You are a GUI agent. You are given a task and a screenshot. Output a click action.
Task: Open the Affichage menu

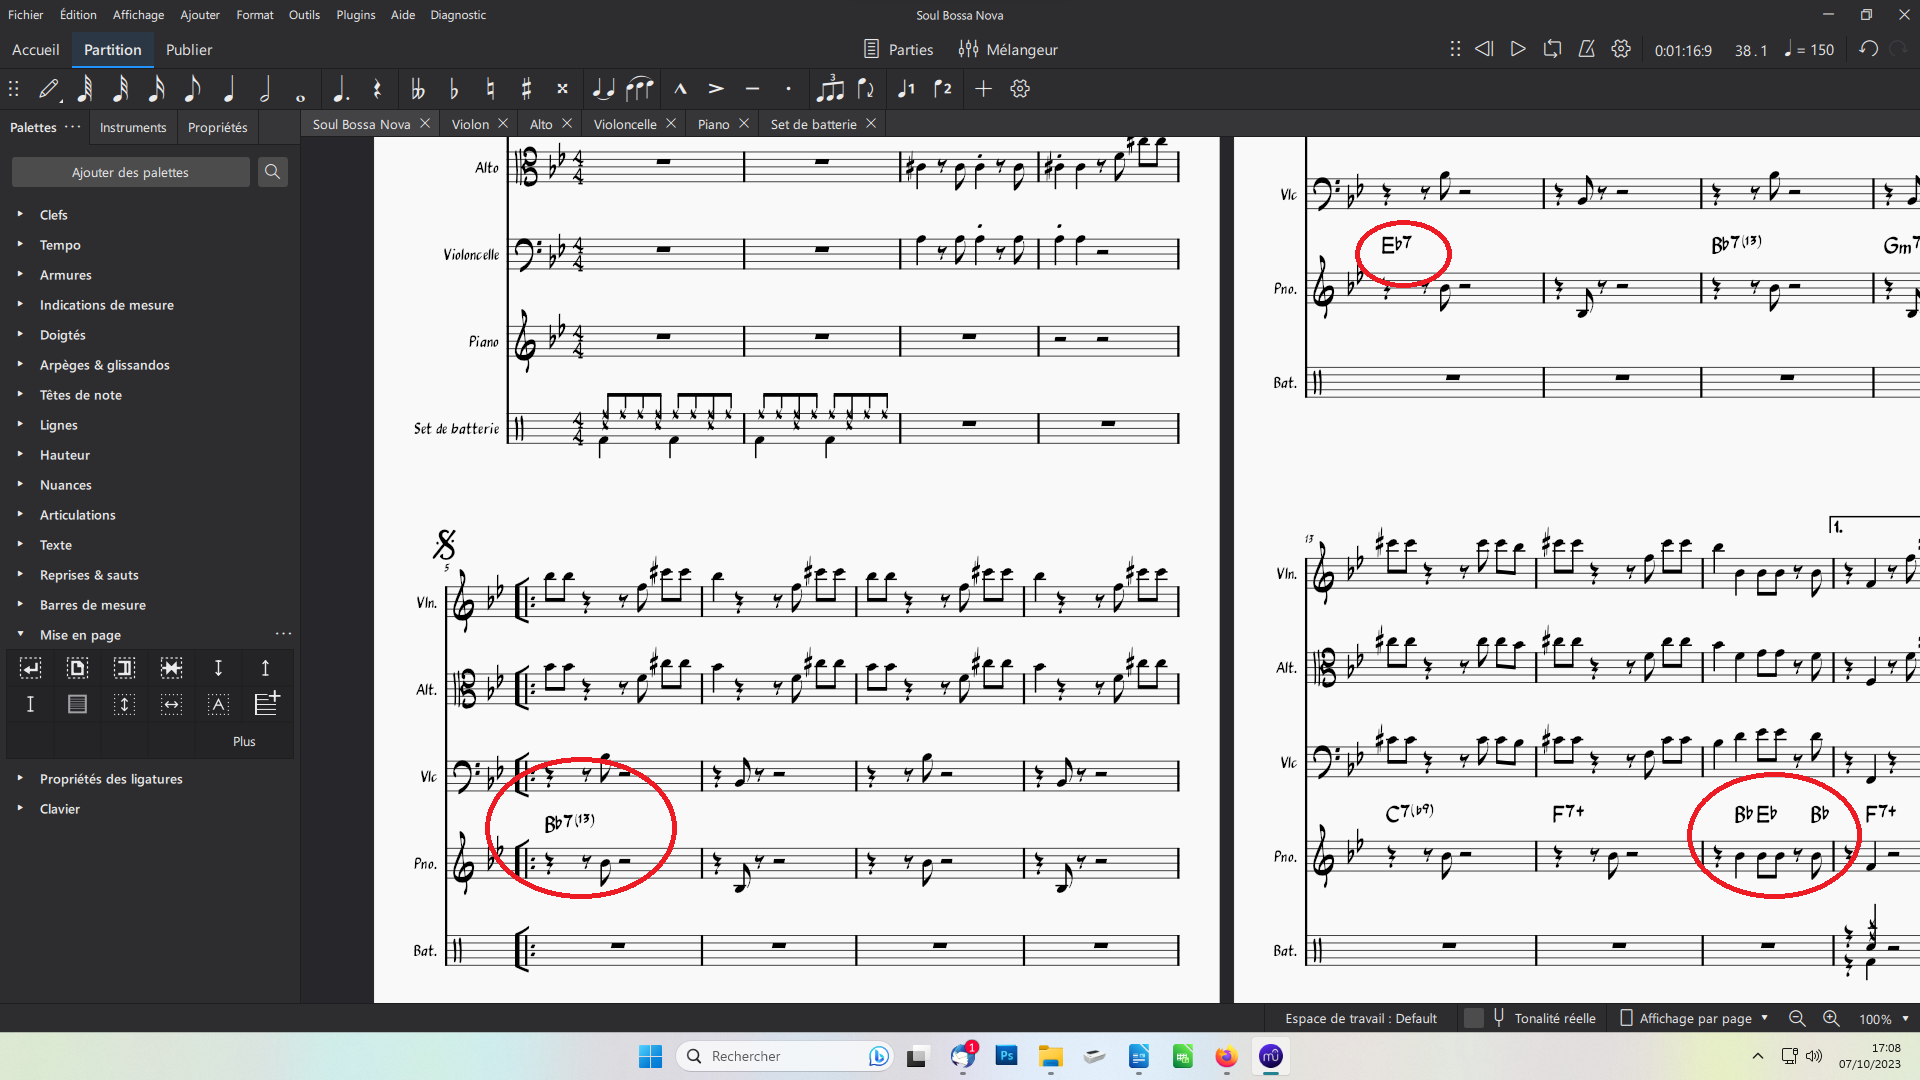[x=137, y=14]
